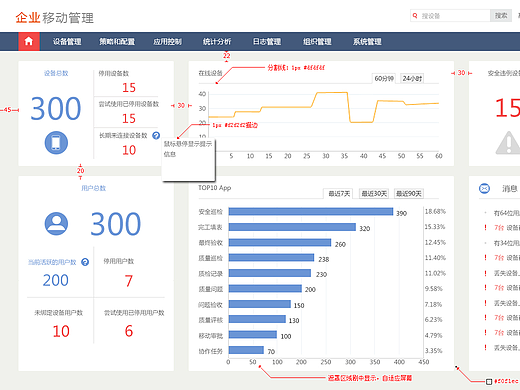Click the 质量问题 bar with value 200
Viewport: 520px width, 390px height.
coord(265,288)
